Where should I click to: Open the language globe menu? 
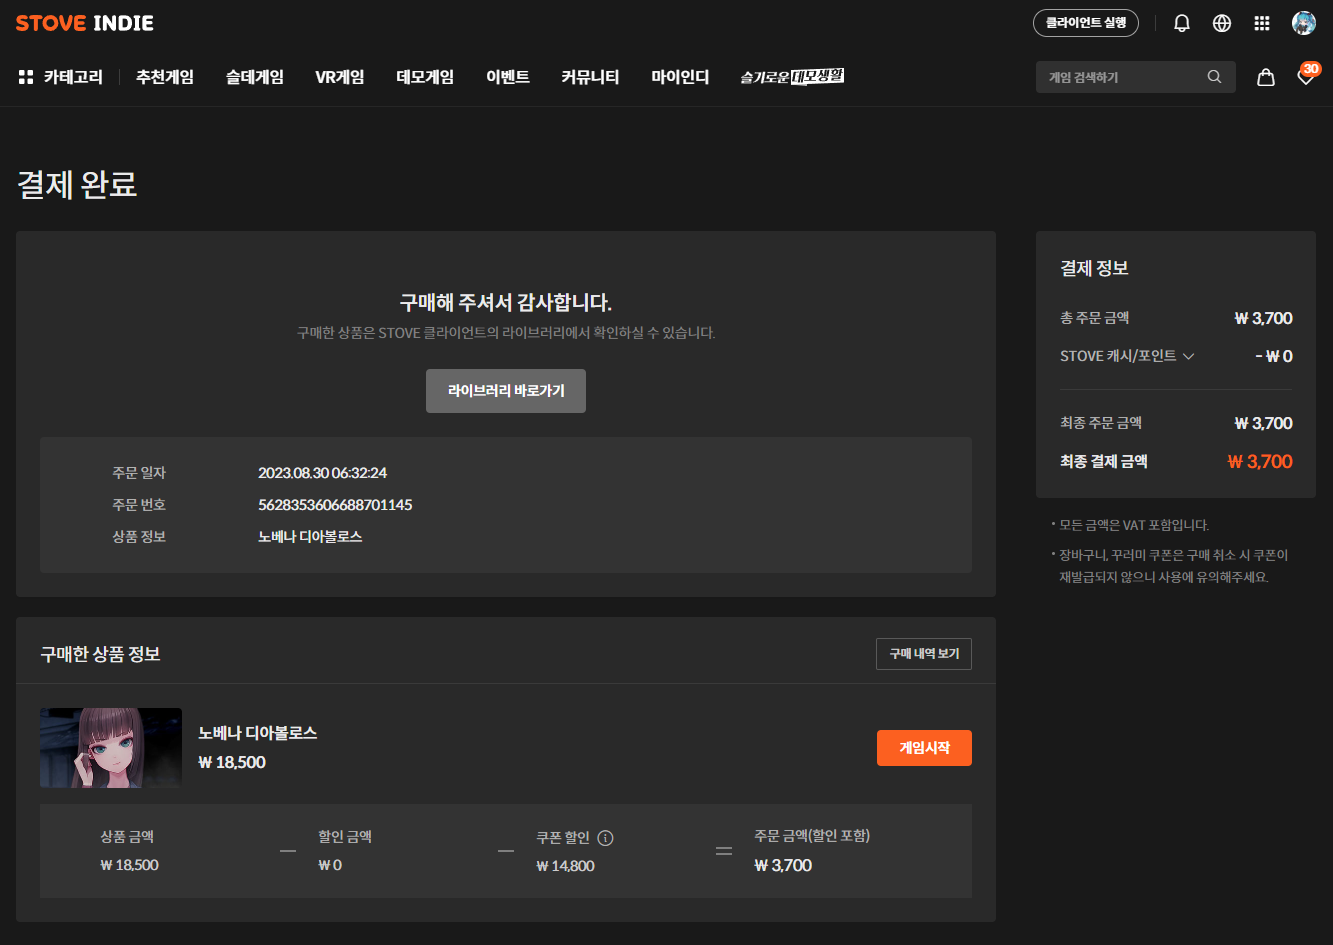[x=1222, y=23]
